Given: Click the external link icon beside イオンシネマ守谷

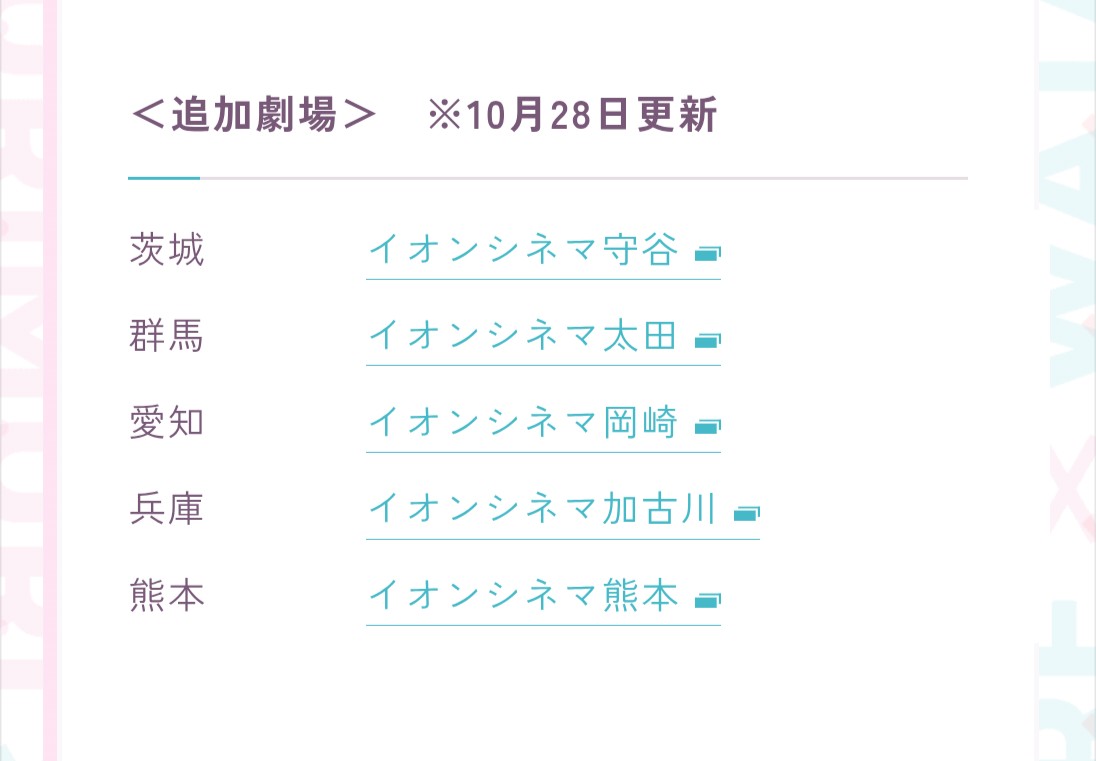Looking at the screenshot, I should click(707, 254).
